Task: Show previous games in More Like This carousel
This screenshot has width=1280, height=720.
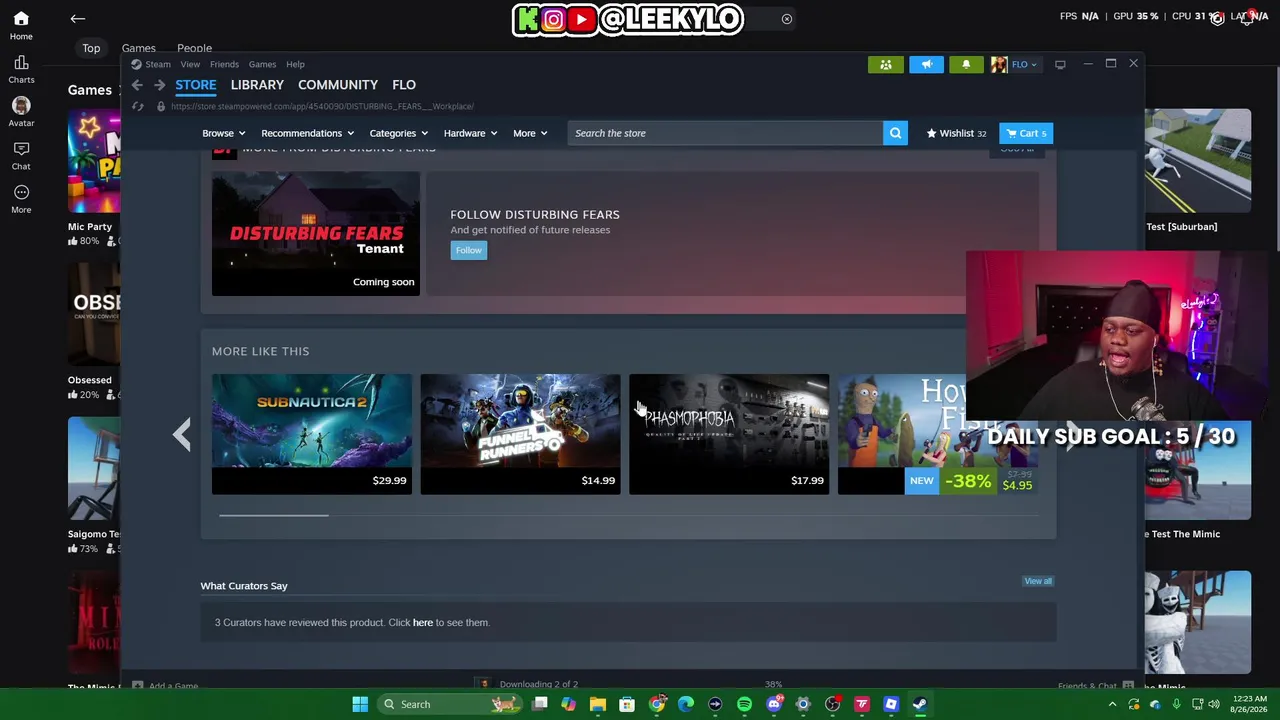Action: pos(181,434)
